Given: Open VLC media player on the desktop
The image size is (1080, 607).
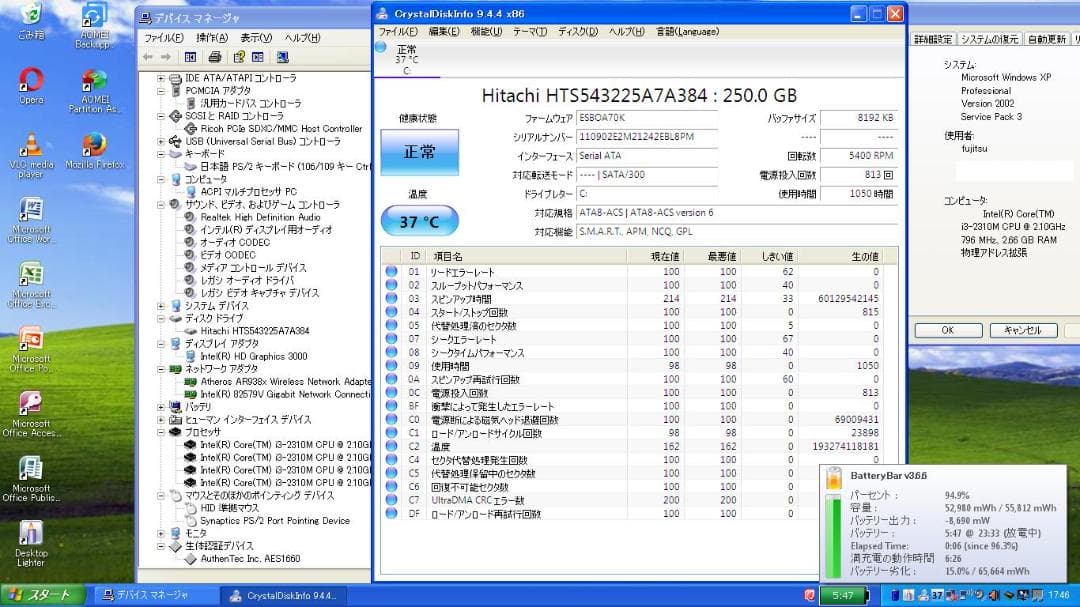Looking at the screenshot, I should tap(30, 140).
